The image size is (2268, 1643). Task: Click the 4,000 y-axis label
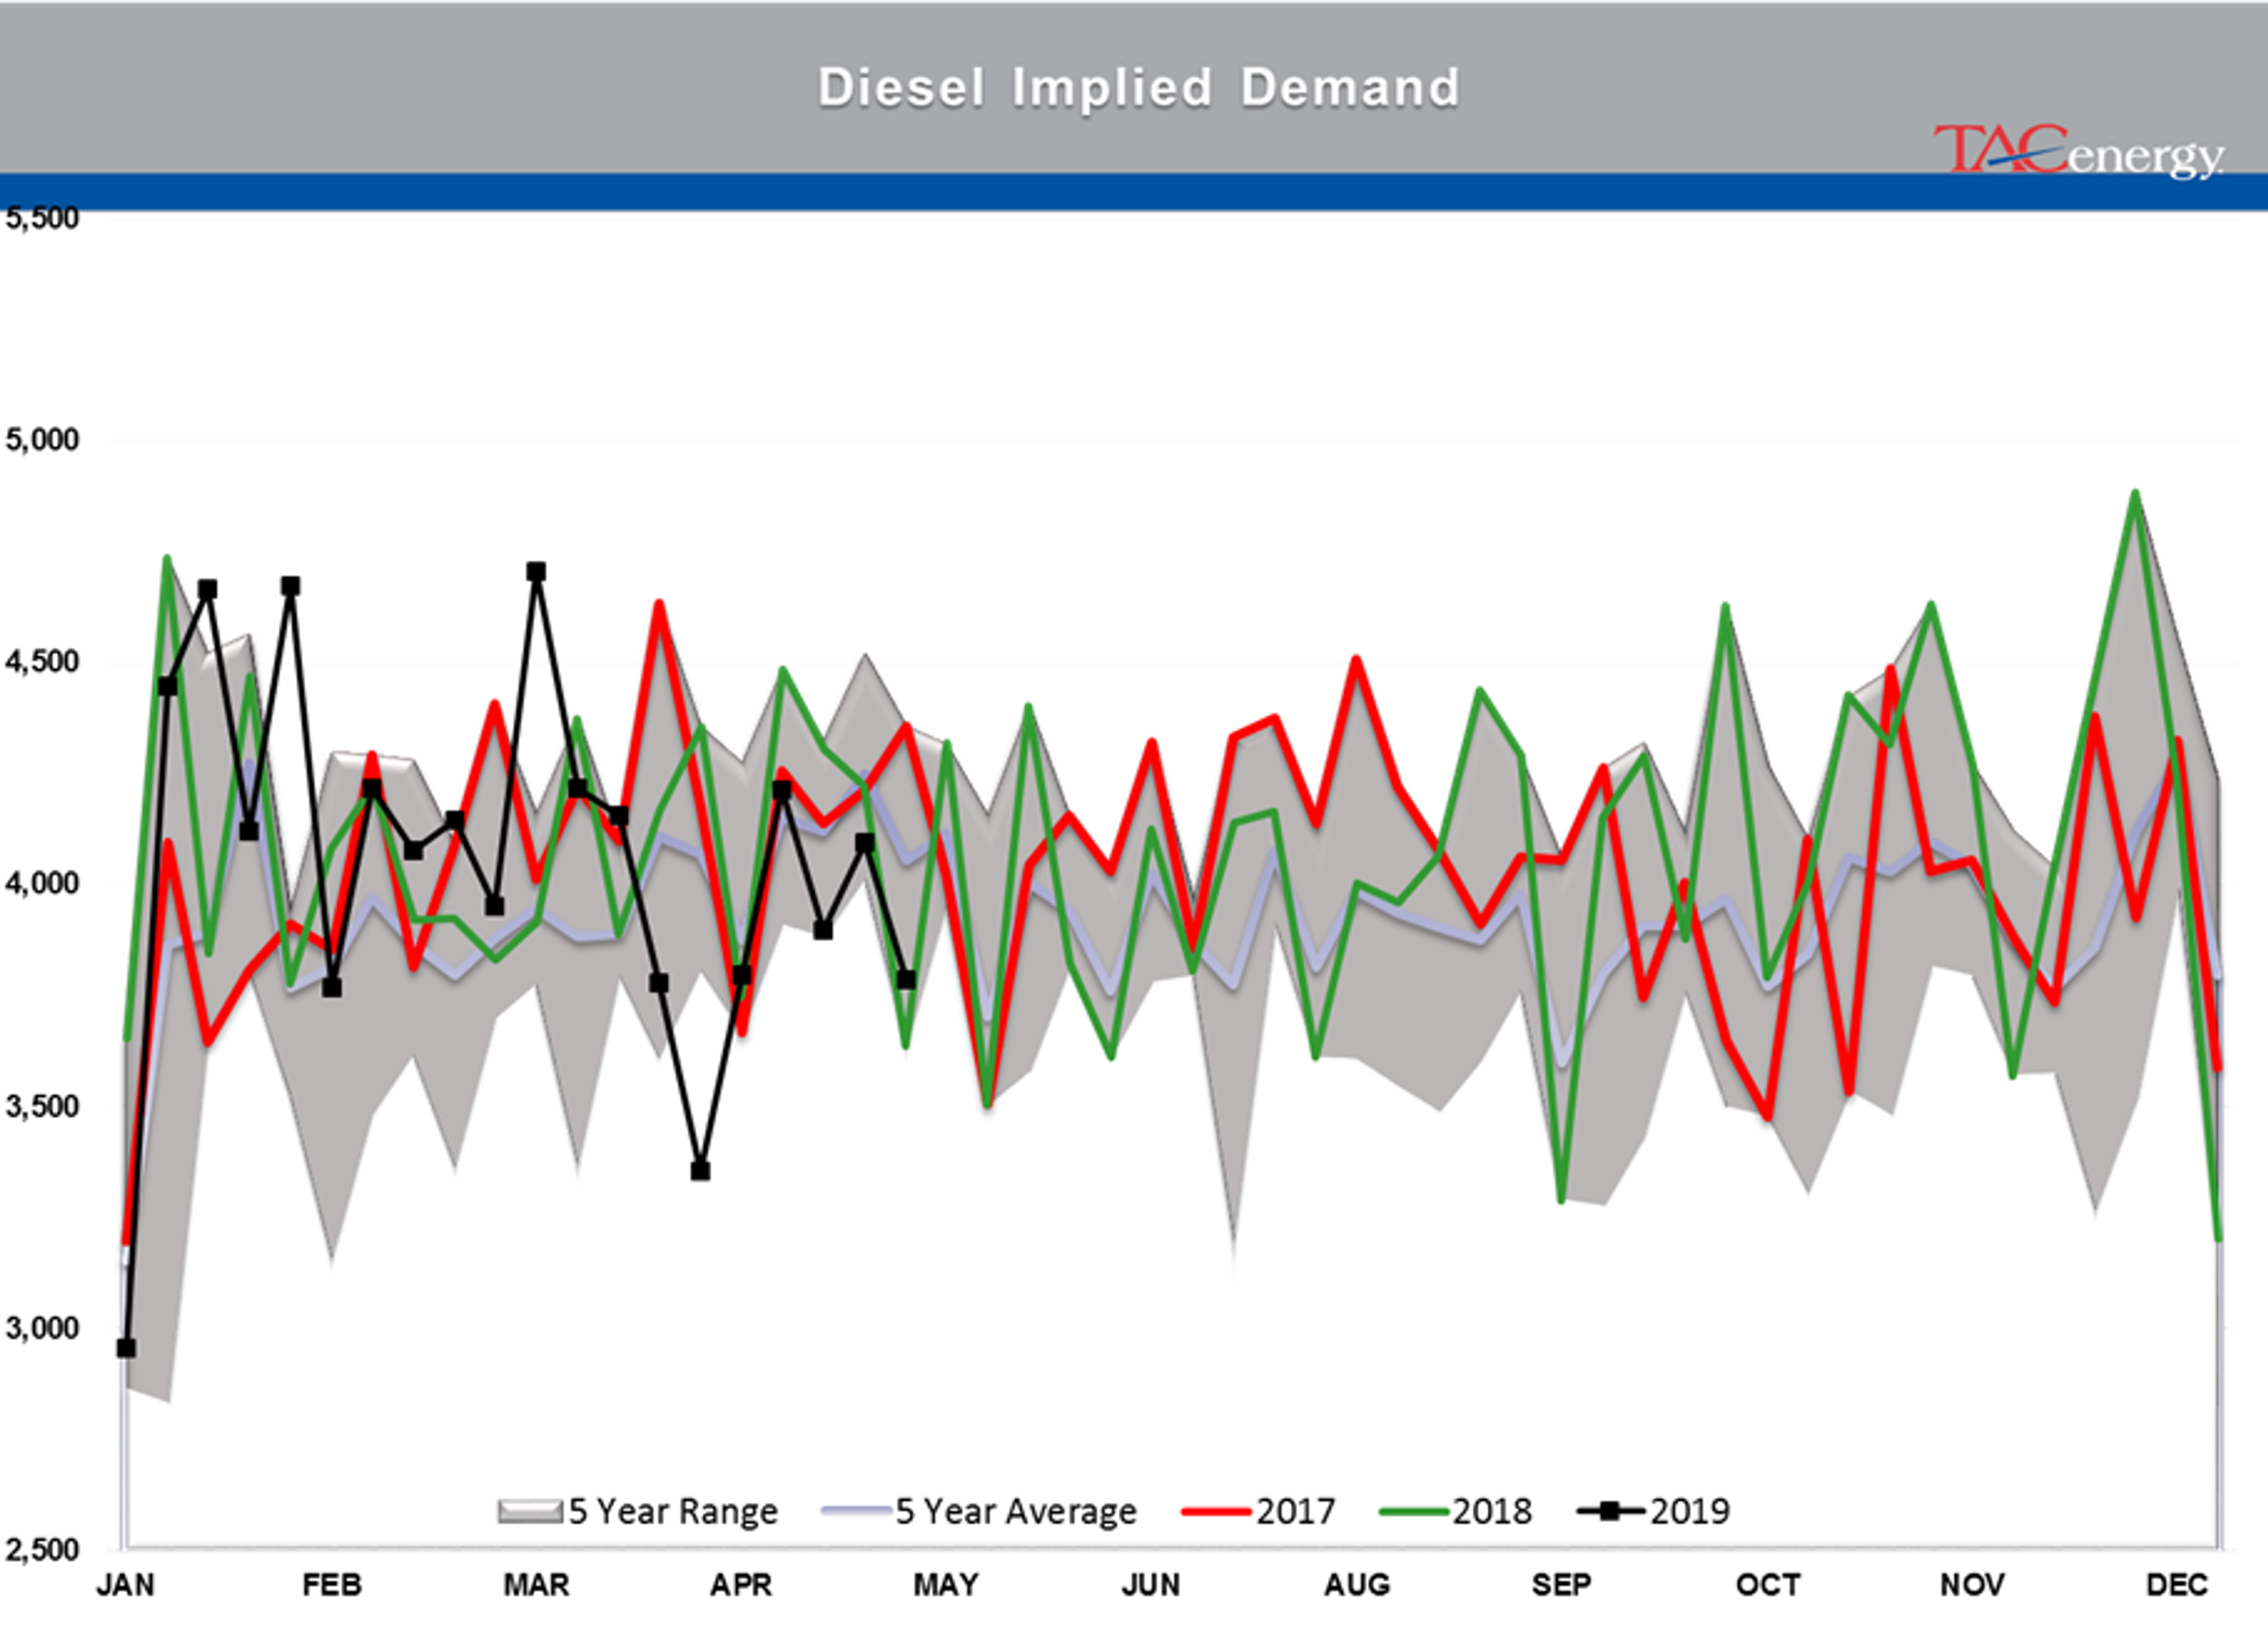[x=41, y=883]
